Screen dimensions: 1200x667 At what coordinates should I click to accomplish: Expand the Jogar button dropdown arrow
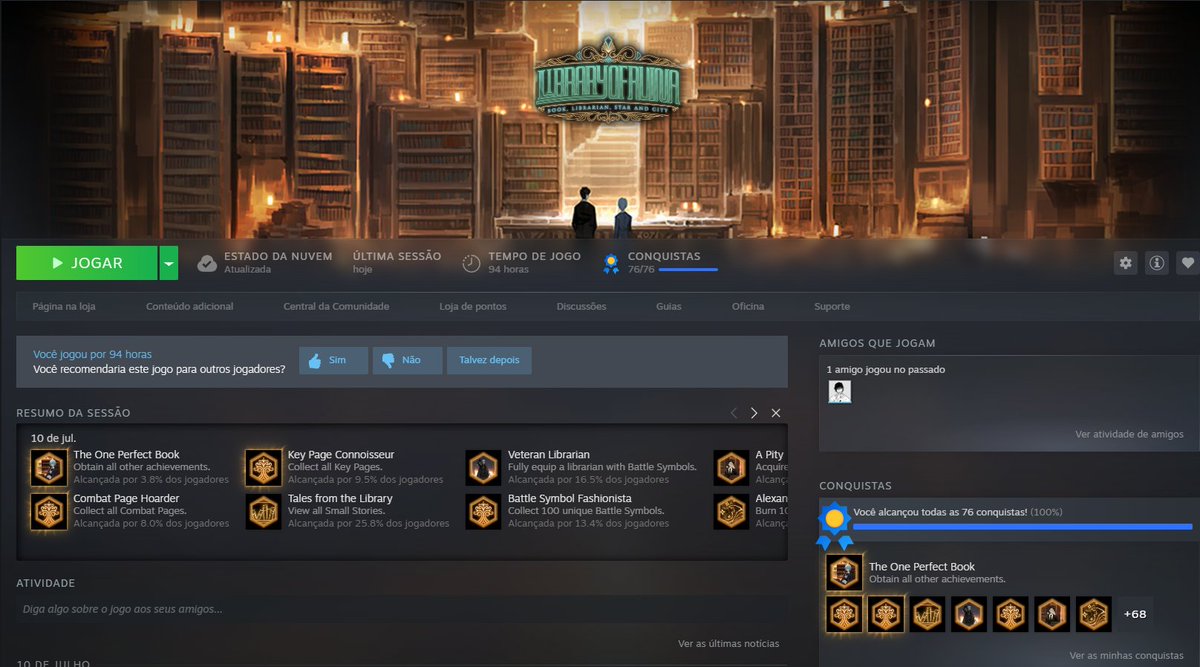coord(169,263)
